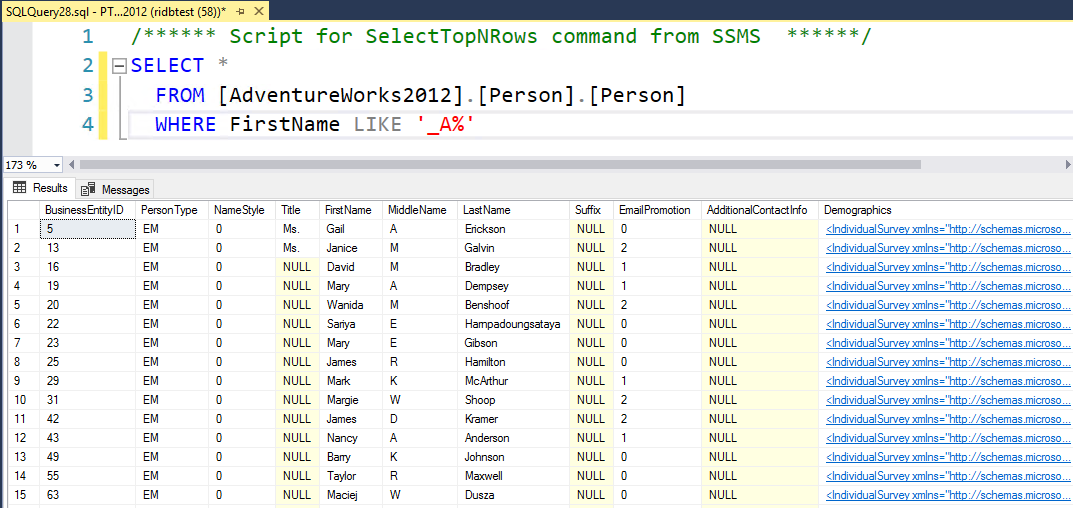Select the AdditionalContactInfo column header
The height and width of the screenshot is (508, 1073).
[x=760, y=210]
